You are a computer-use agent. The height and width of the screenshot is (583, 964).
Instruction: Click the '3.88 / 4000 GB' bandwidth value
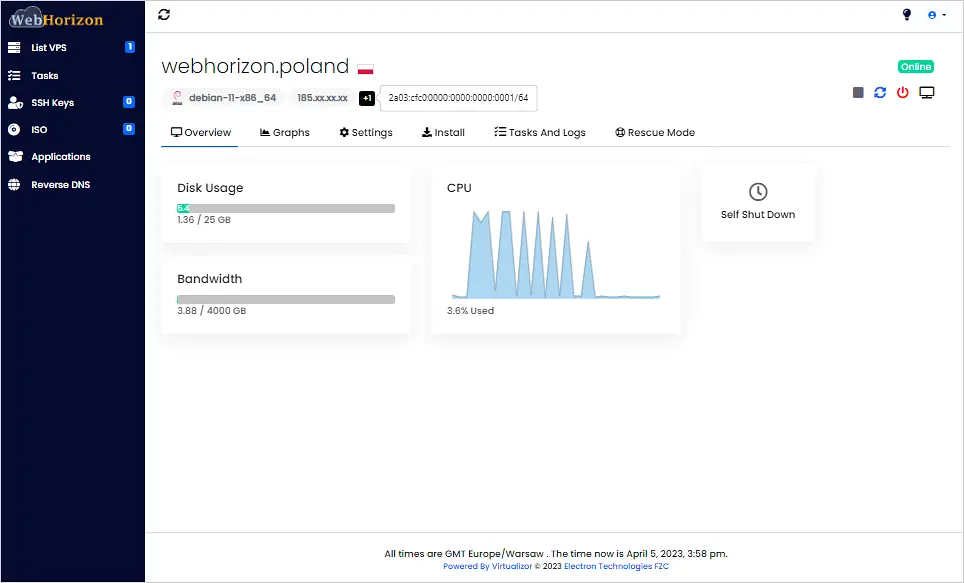[x=211, y=311]
